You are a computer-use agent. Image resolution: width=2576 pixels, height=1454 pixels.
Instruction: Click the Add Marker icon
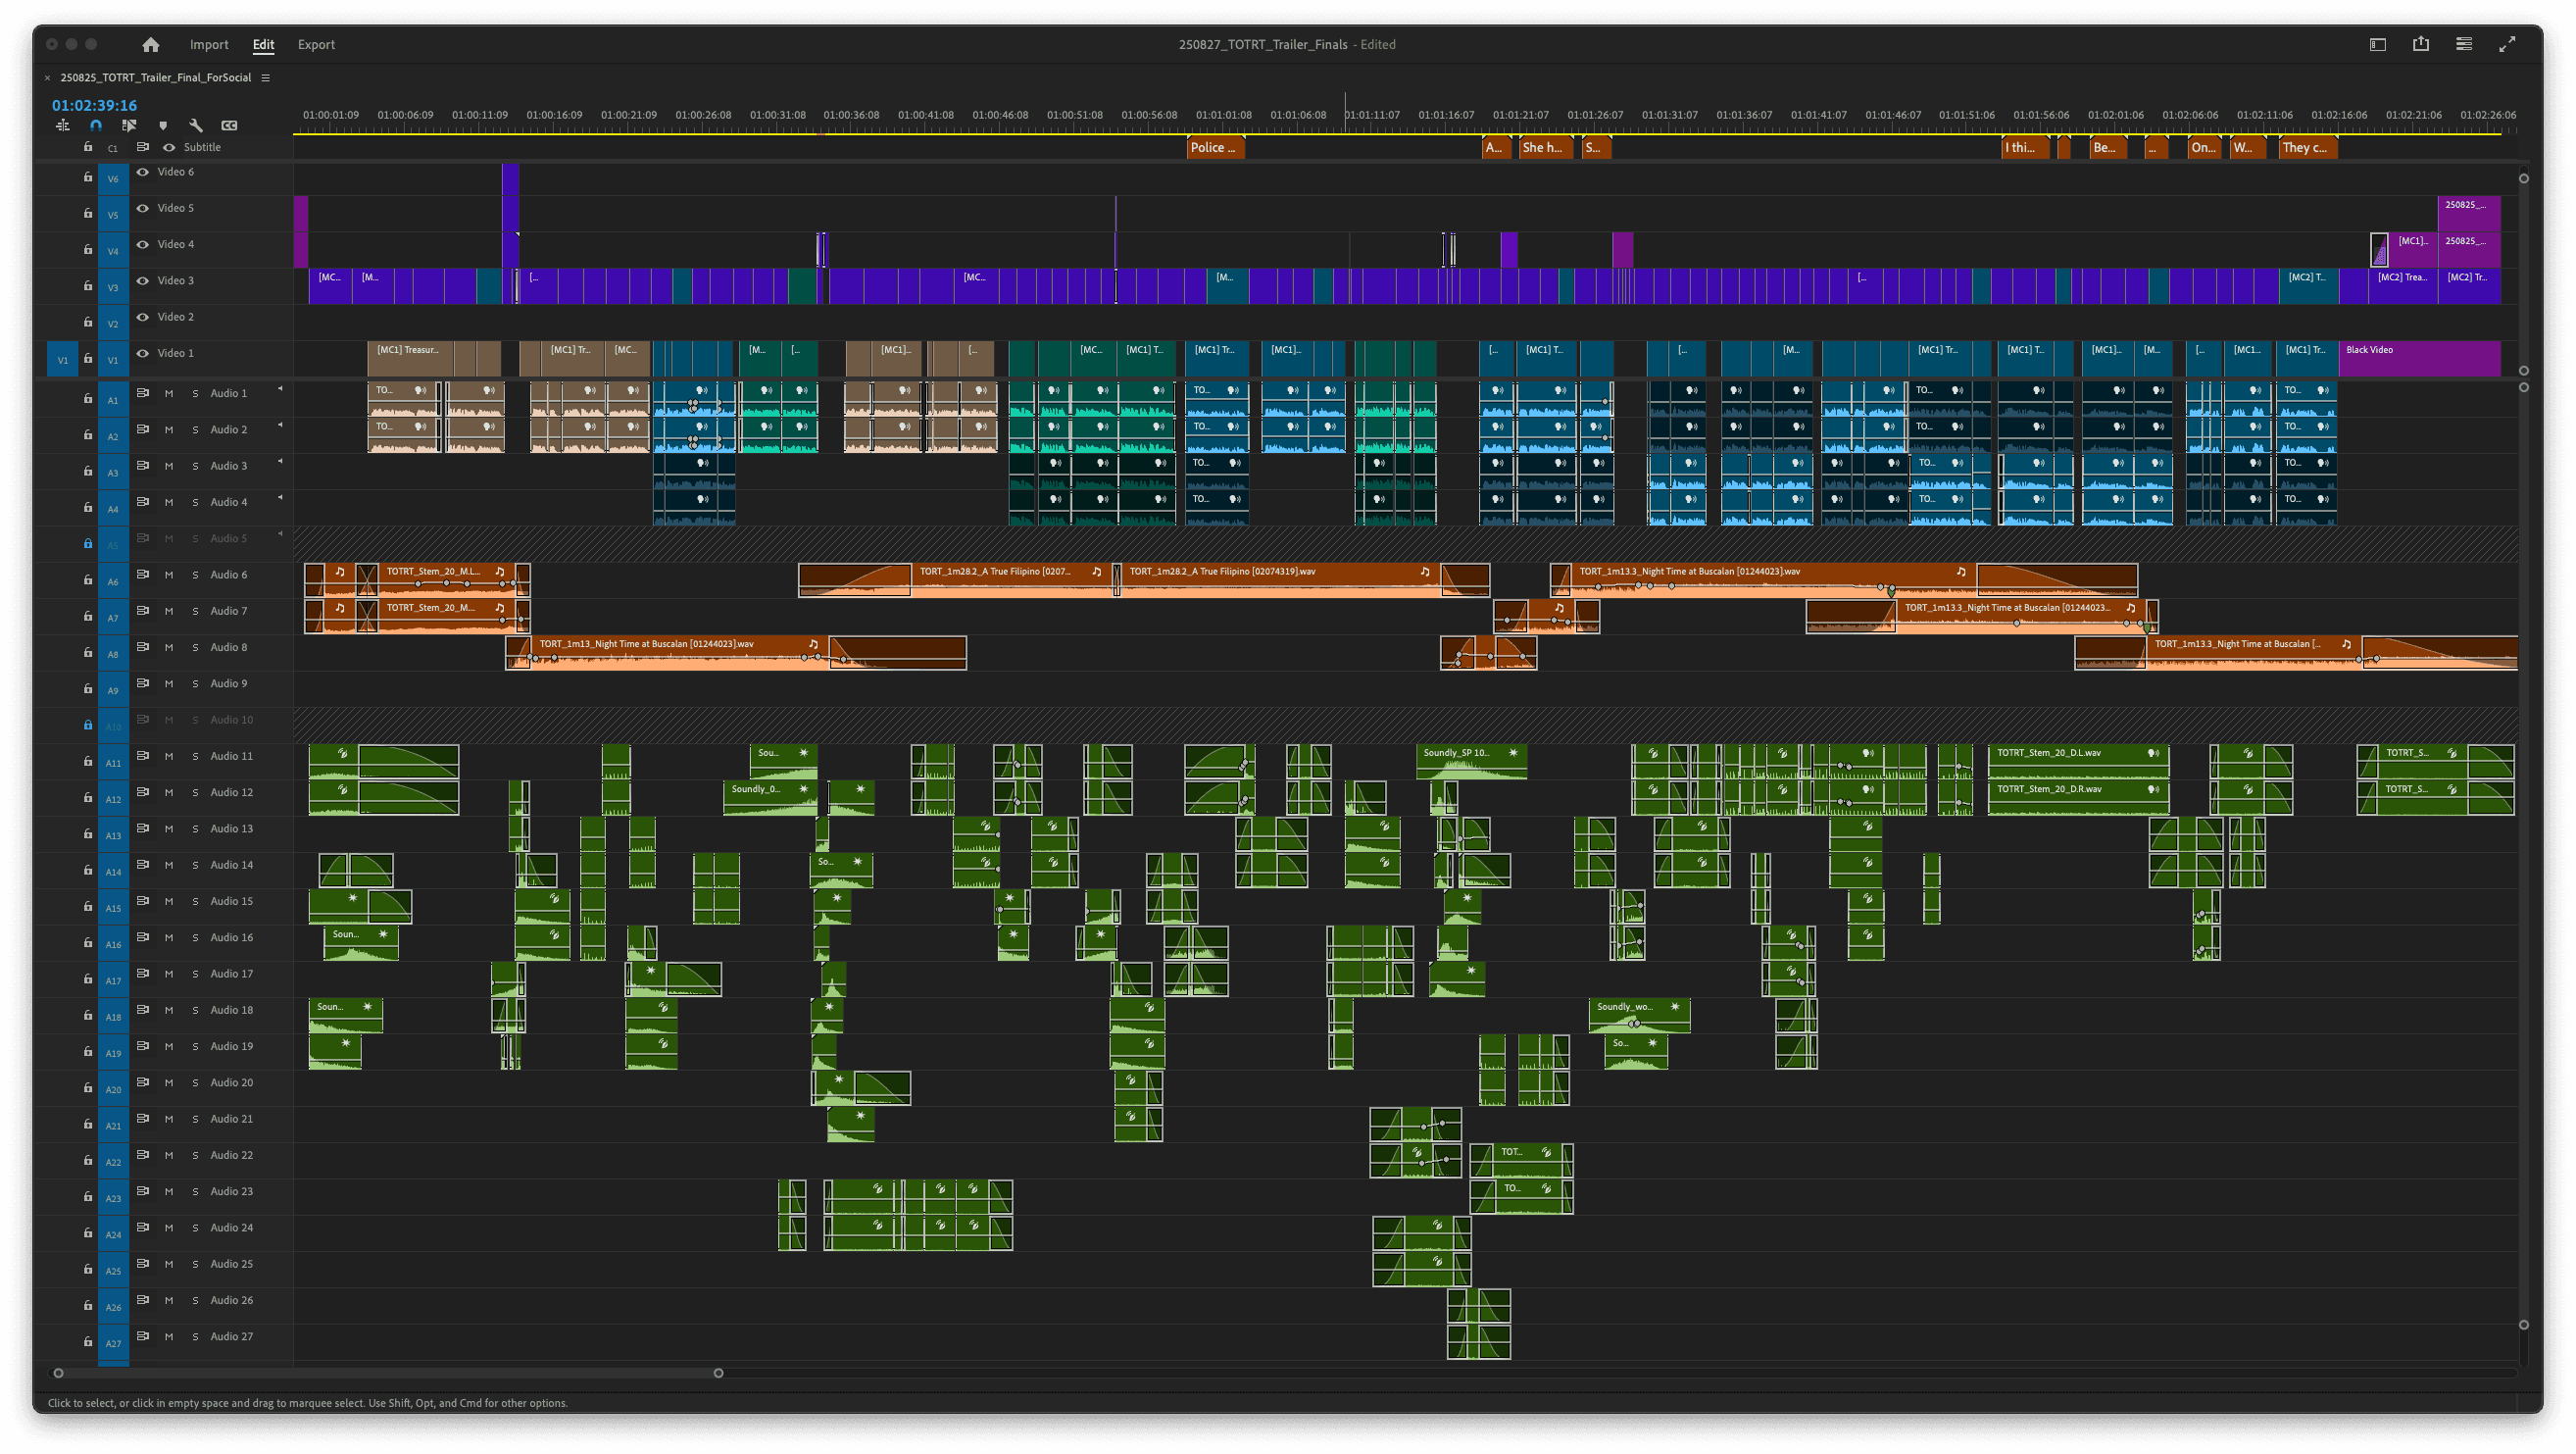click(163, 126)
